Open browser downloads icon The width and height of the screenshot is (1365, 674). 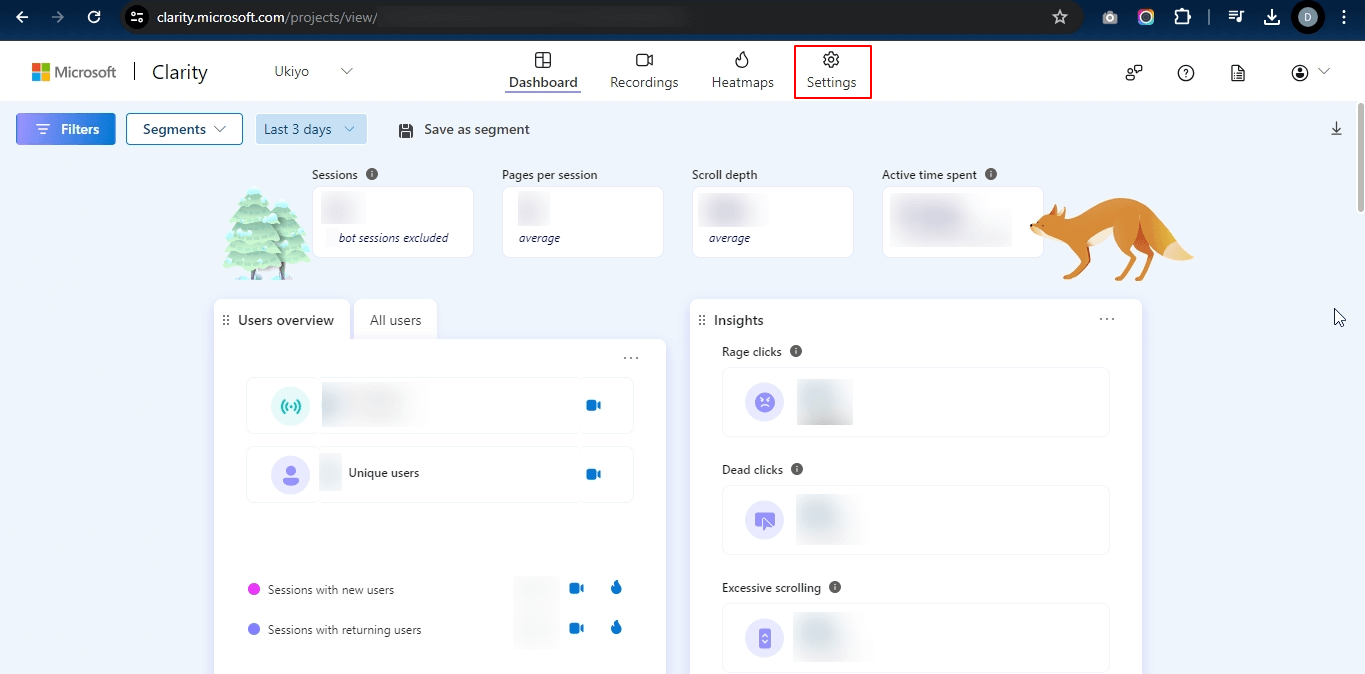[x=1272, y=17]
